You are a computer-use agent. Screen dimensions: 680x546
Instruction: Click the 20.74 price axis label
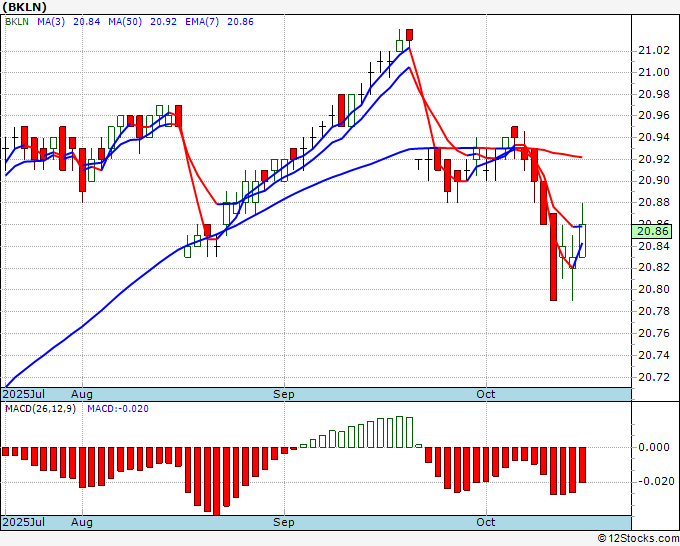654,355
